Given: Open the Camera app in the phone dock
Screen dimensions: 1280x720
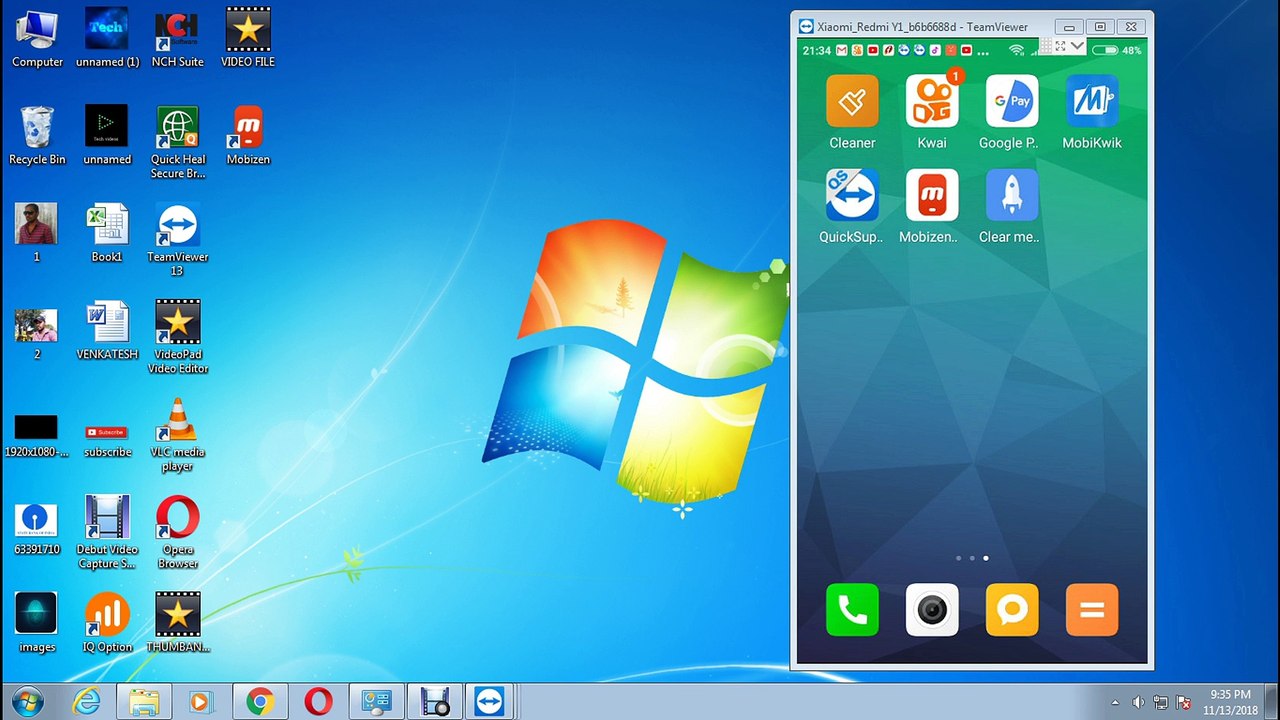Looking at the screenshot, I should 932,610.
